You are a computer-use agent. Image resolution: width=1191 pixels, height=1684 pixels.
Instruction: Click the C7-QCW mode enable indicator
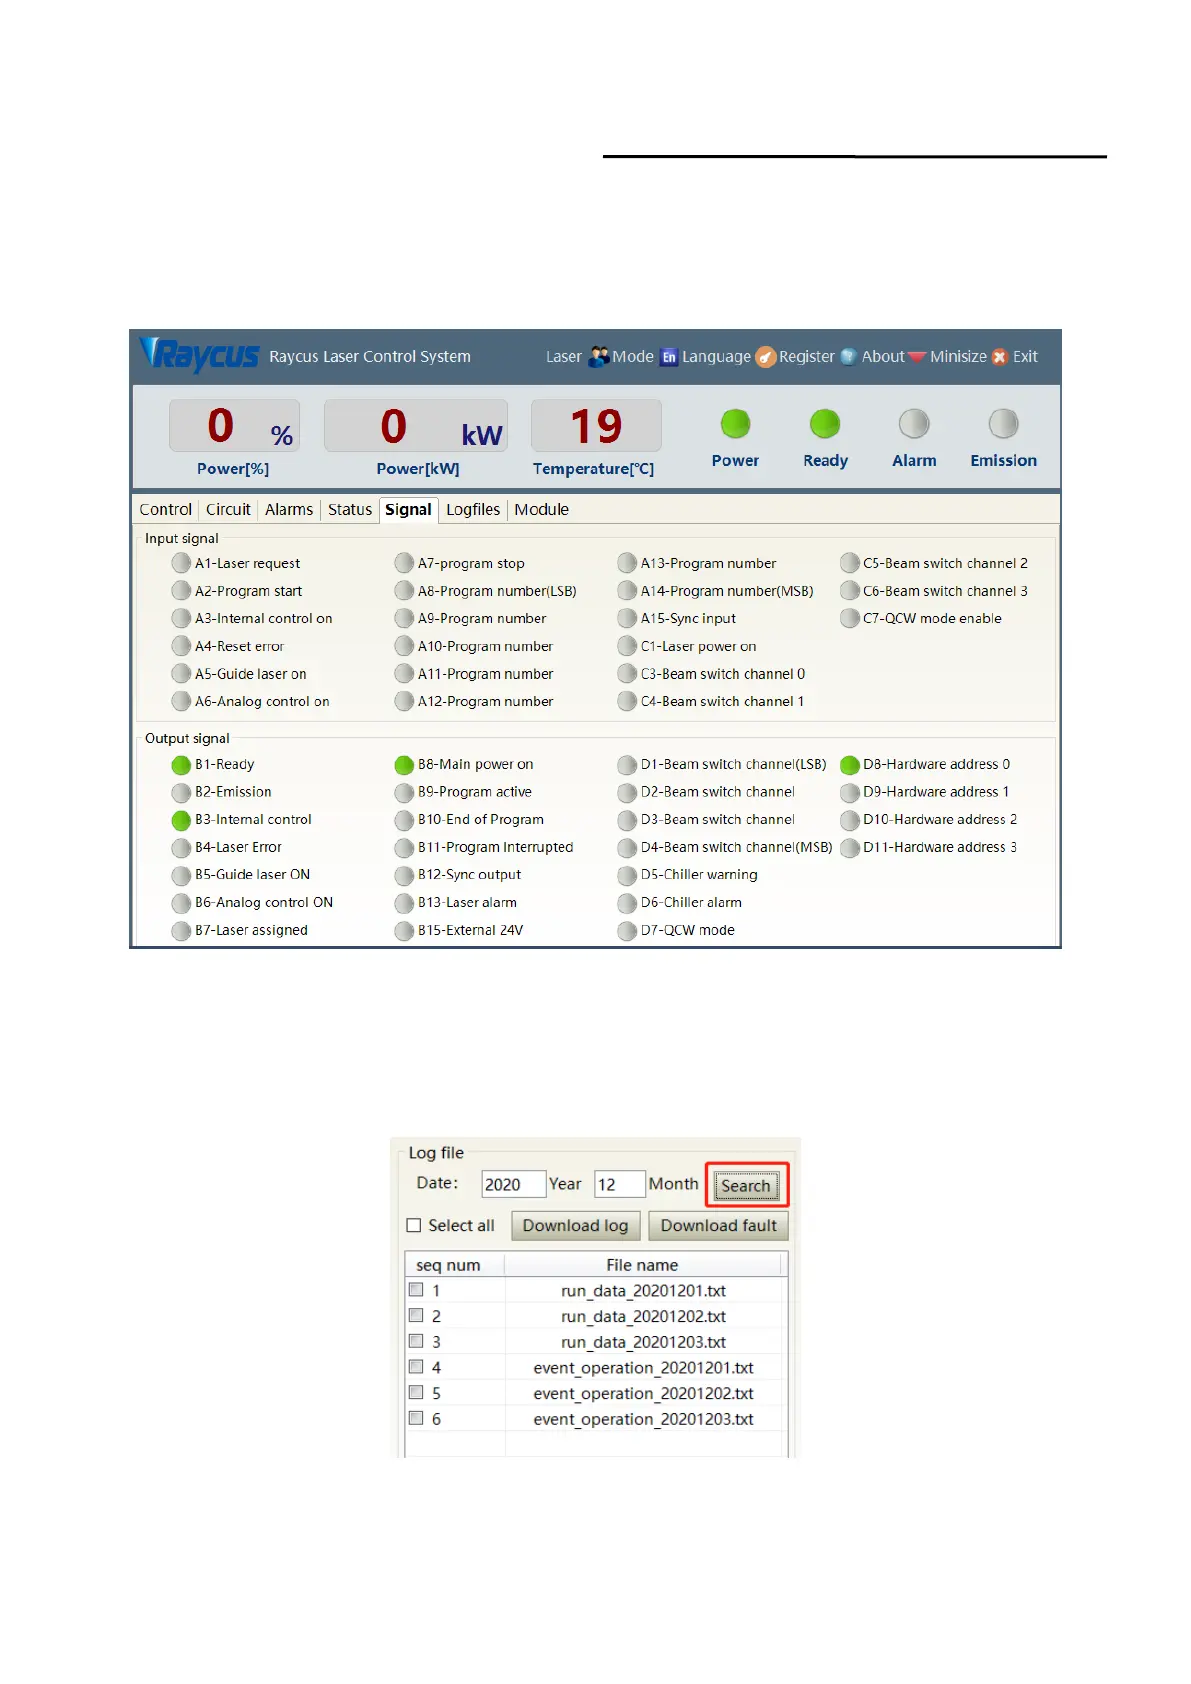coord(850,618)
